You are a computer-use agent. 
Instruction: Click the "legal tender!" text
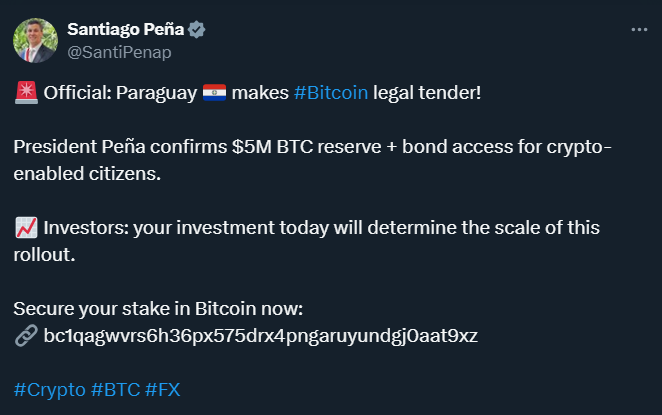click(x=427, y=94)
